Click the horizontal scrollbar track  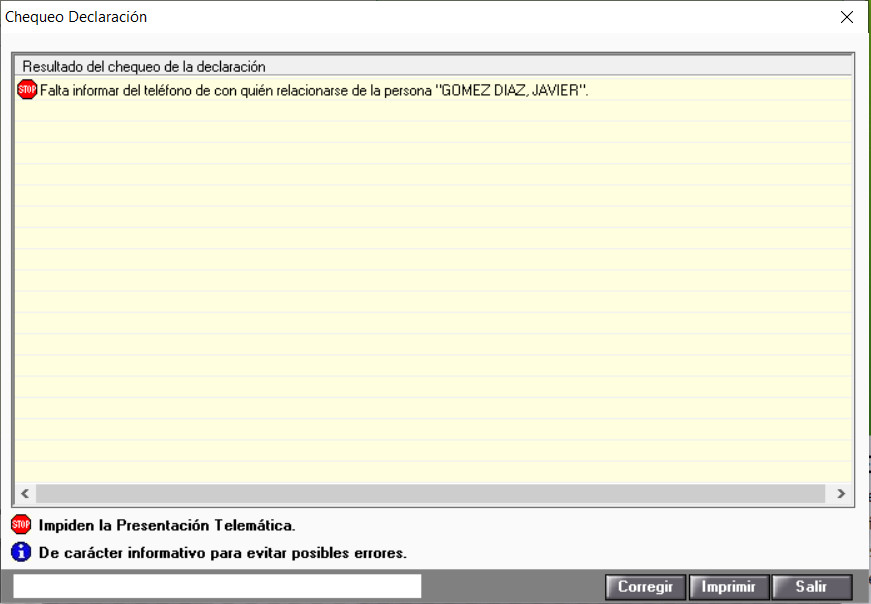coord(431,493)
